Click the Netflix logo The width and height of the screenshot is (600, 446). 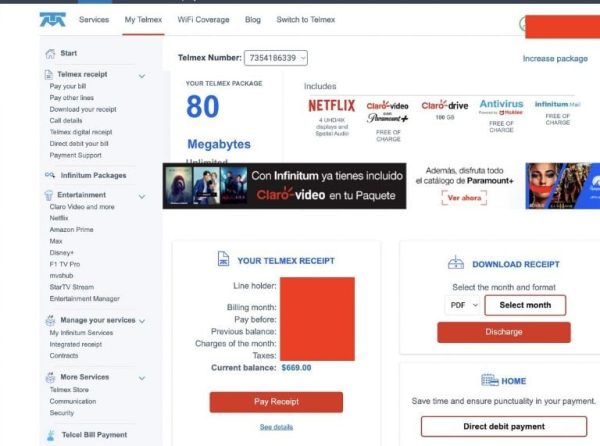click(332, 106)
